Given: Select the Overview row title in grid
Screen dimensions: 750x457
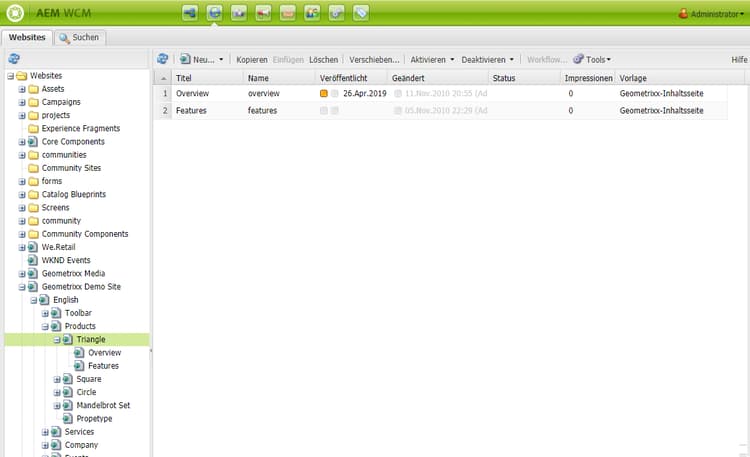Looking at the screenshot, I should (x=192, y=93).
